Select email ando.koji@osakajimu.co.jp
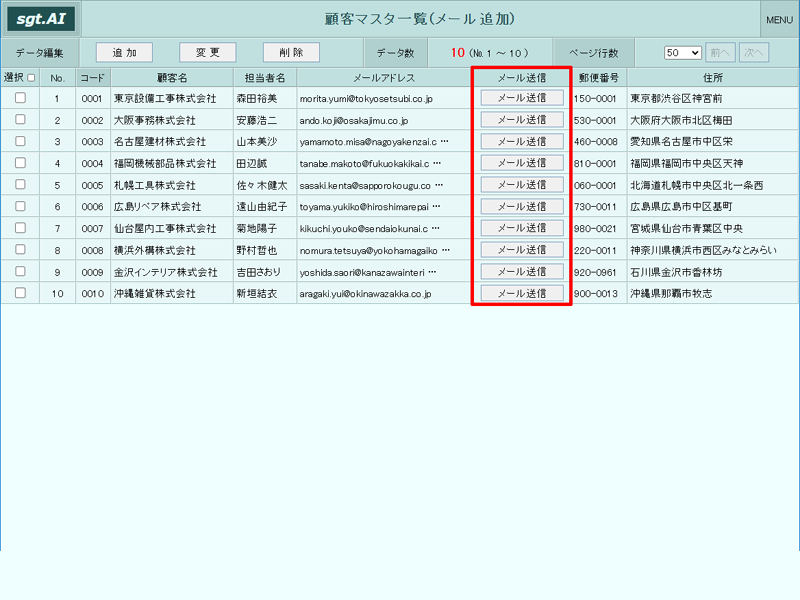 pos(354,120)
